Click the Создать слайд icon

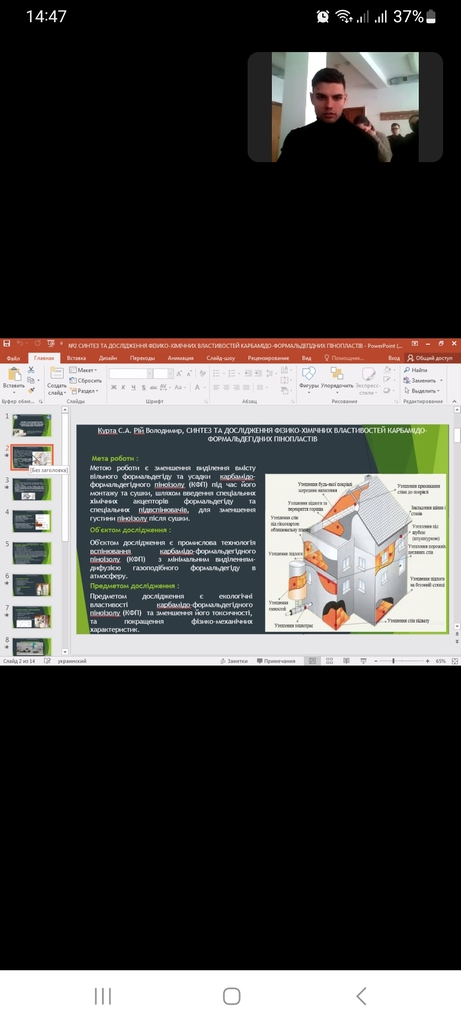click(x=57, y=380)
